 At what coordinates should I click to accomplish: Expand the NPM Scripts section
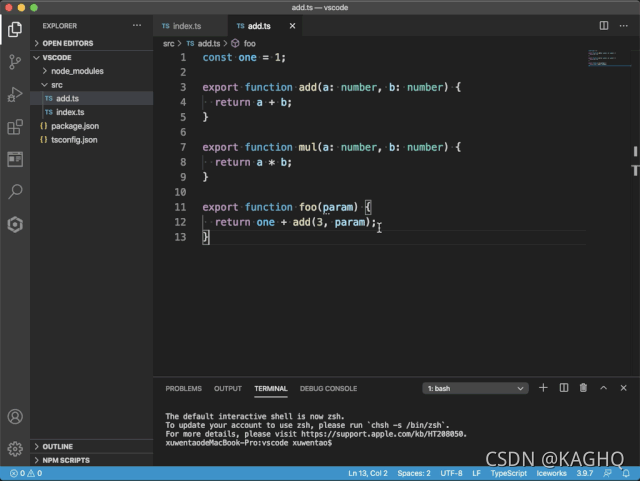92,460
